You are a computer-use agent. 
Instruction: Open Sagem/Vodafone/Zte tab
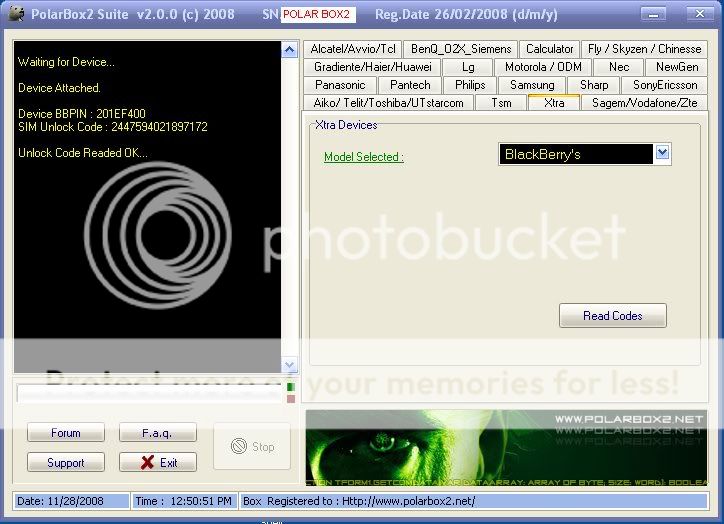point(645,102)
